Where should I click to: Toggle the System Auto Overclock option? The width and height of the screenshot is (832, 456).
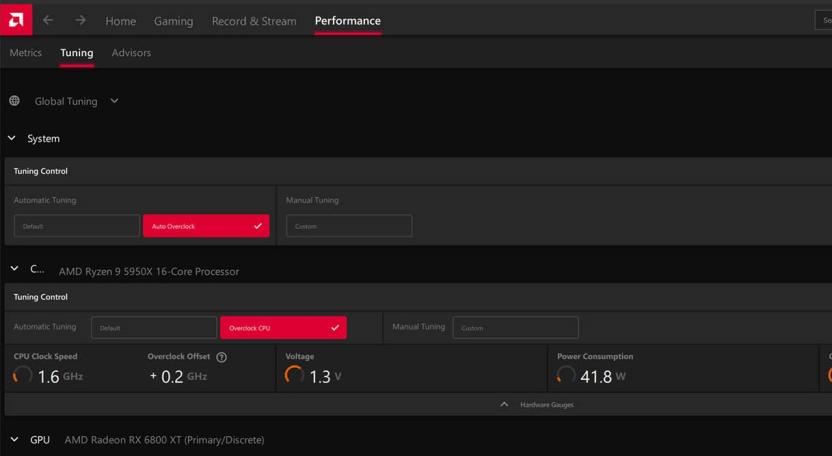point(206,226)
